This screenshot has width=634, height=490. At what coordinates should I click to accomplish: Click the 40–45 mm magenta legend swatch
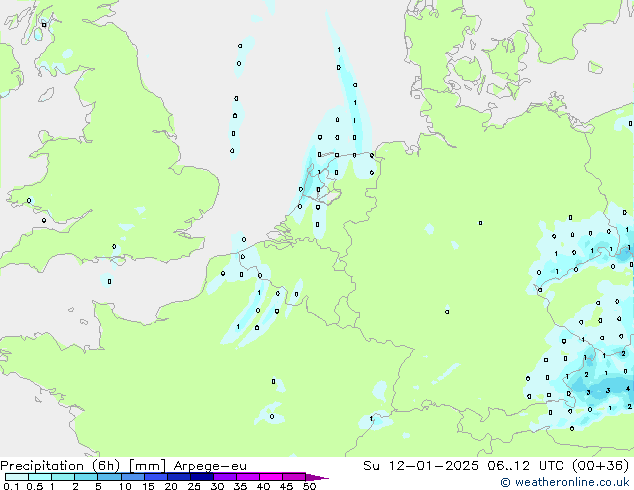coord(271,477)
